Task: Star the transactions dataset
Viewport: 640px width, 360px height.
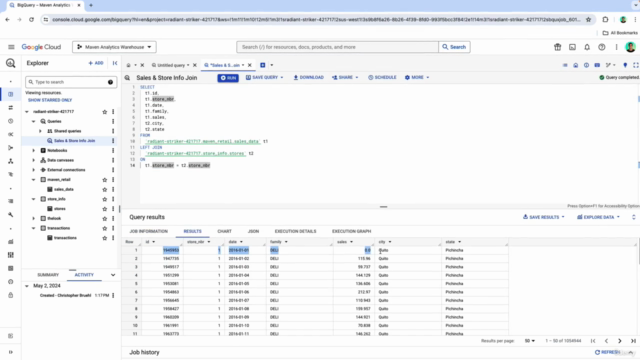Action: point(104,228)
